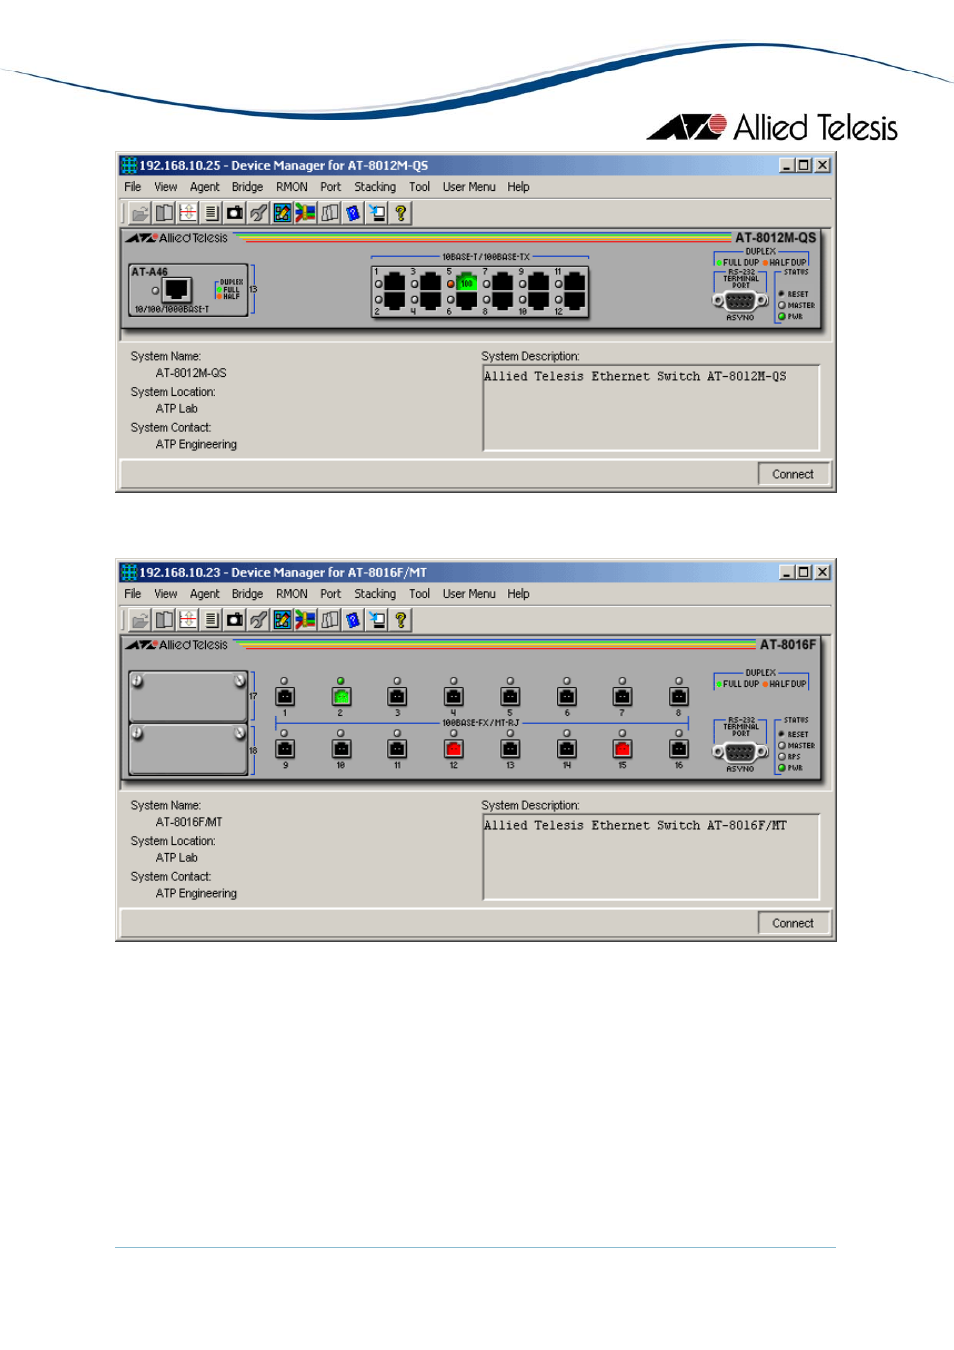Viewport: 954px width, 1350px height.
Task: Open Port menu in AT-8016F/MT window
Action: [330, 594]
